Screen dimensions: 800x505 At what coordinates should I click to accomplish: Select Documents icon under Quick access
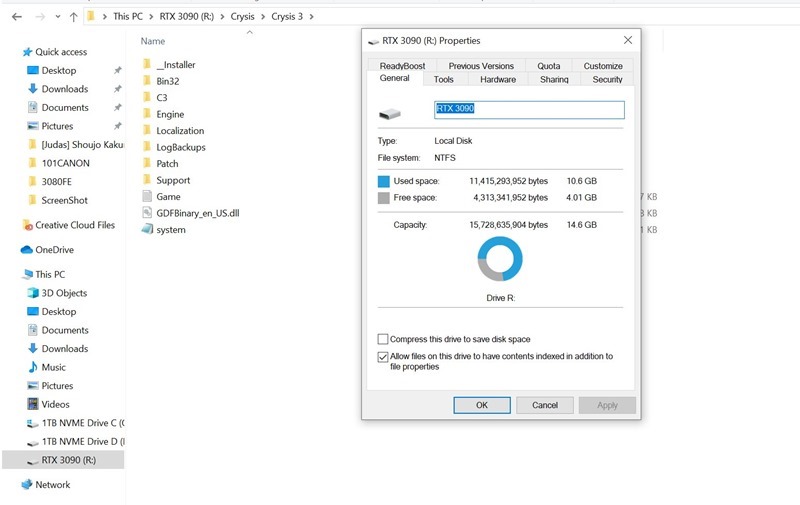click(x=33, y=107)
